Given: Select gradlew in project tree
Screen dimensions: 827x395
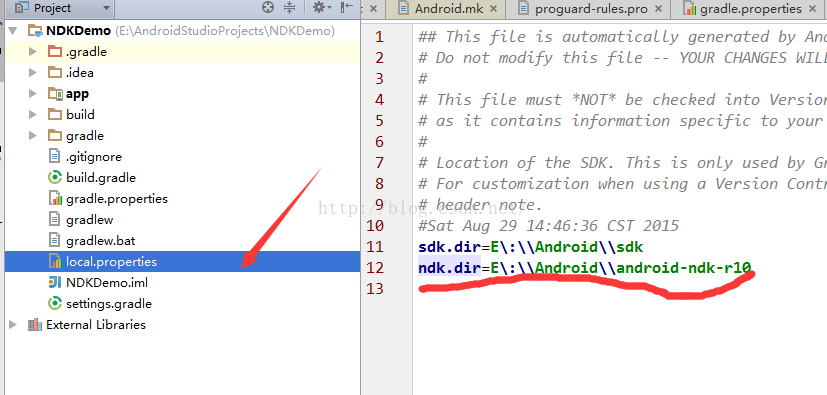Looking at the screenshot, I should (x=90, y=219).
